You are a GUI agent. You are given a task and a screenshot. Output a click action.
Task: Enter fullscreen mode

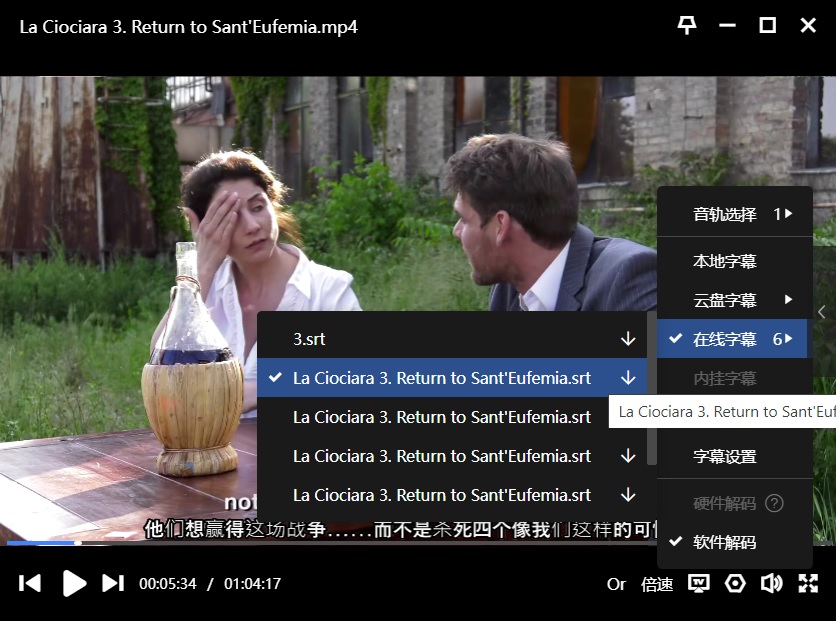point(808,584)
